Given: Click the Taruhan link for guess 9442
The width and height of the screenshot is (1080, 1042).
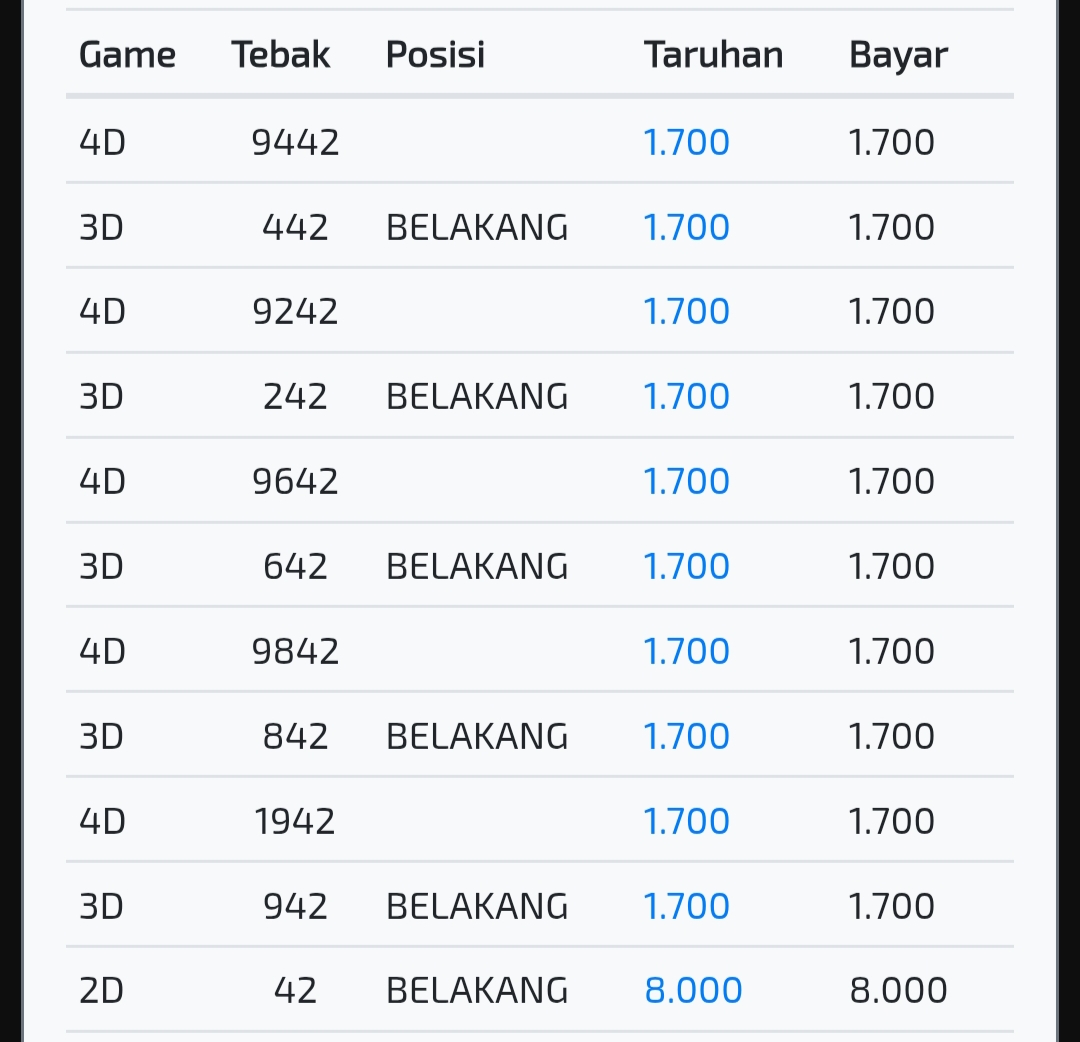Looking at the screenshot, I should point(687,143).
